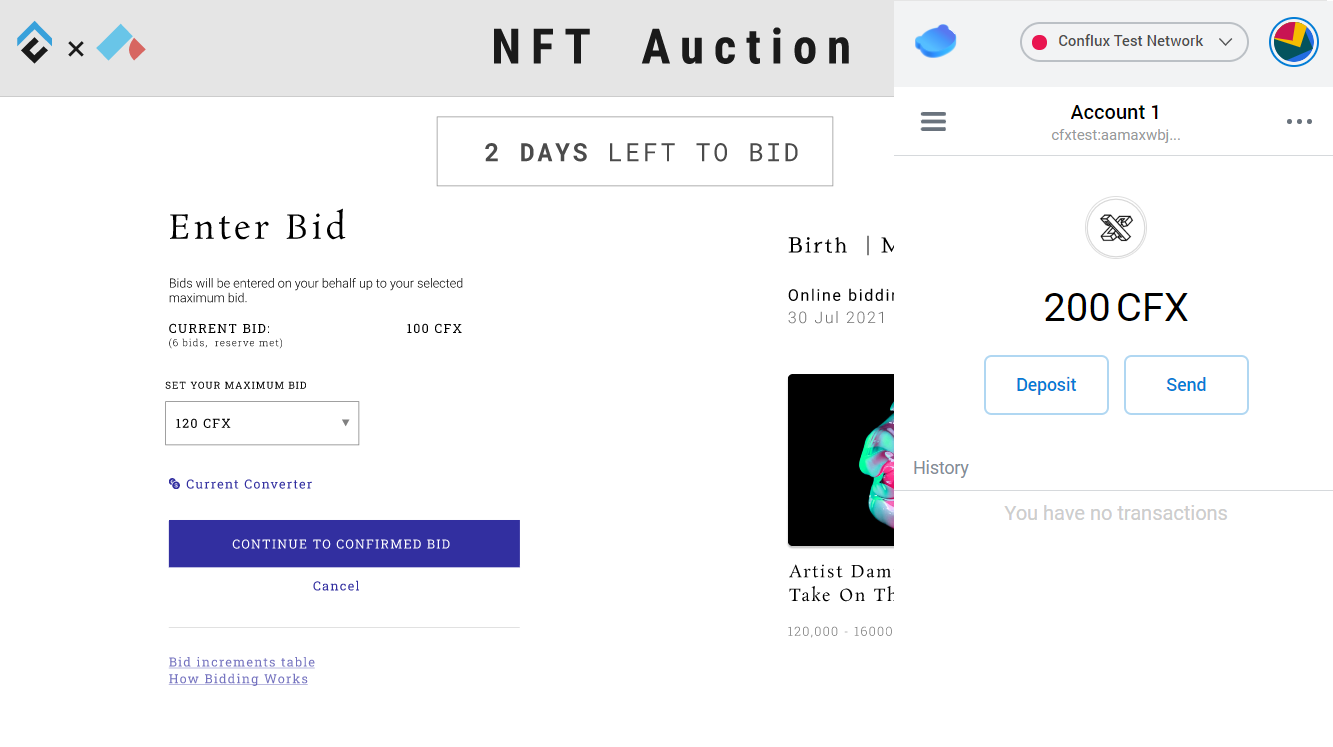Click the NFT artwork thumbnail
The height and width of the screenshot is (747, 1333).
point(841,460)
